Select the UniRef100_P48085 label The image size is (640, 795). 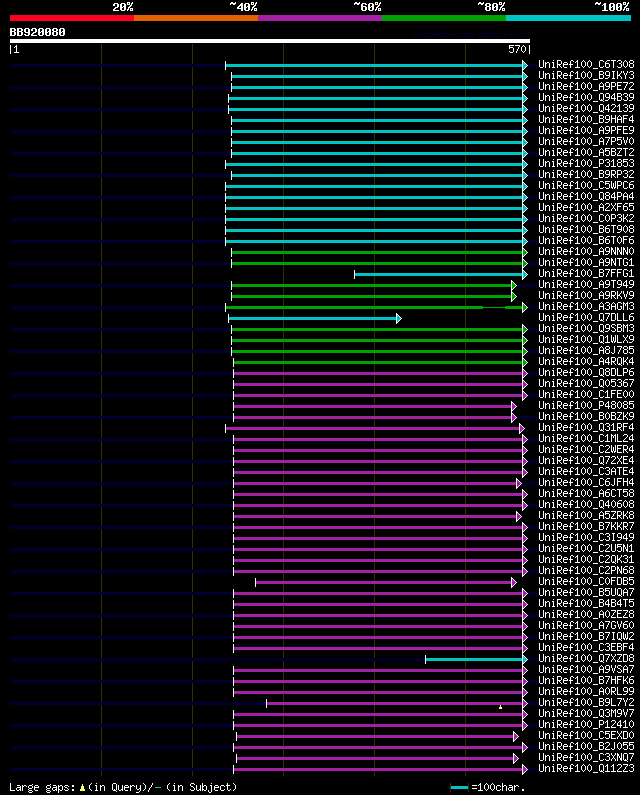(x=586, y=406)
